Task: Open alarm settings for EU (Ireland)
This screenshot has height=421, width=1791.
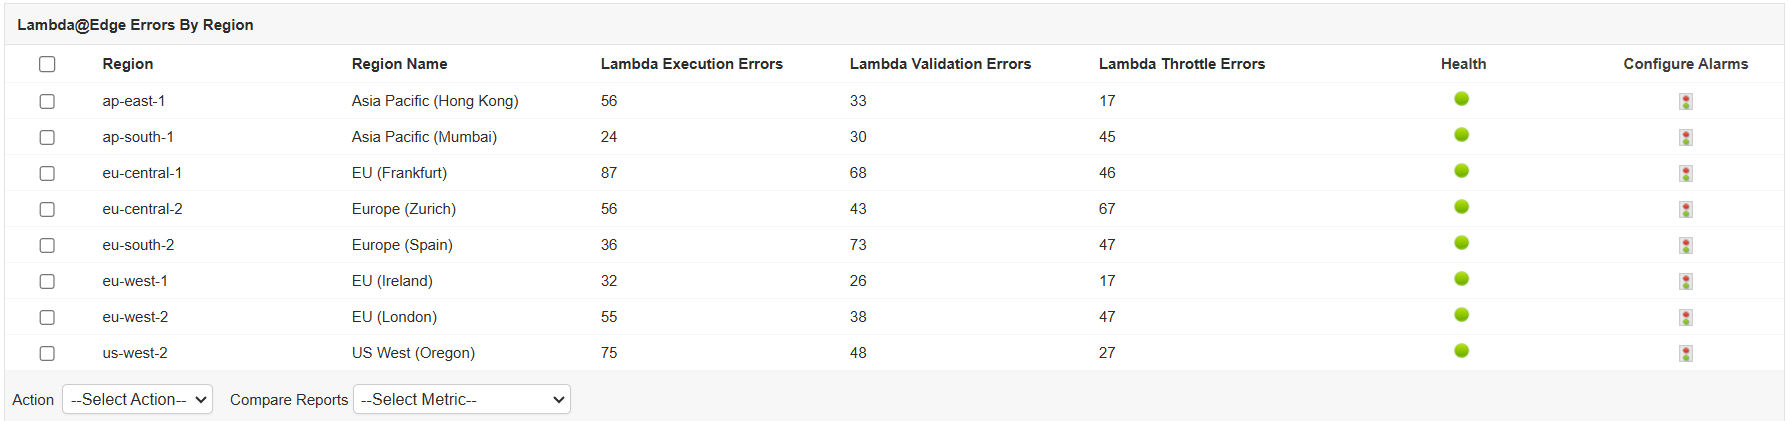Action: [x=1685, y=281]
